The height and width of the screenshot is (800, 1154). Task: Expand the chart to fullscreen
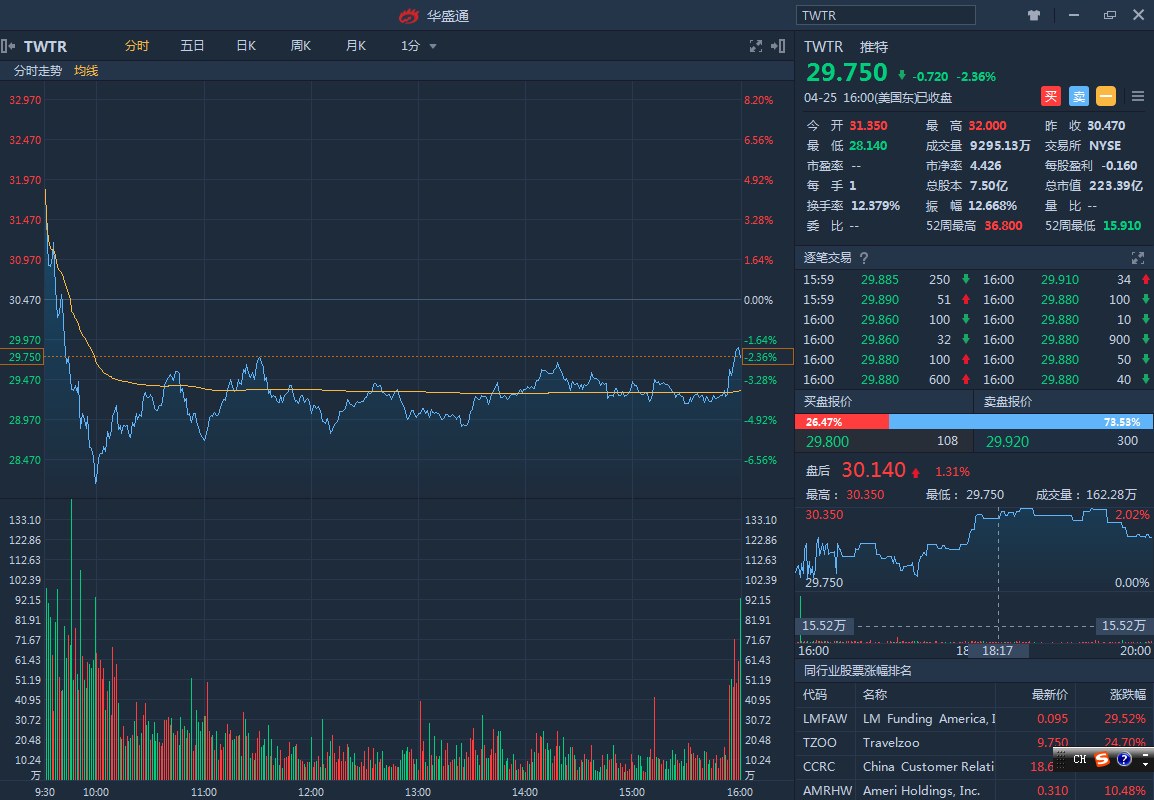(x=756, y=46)
